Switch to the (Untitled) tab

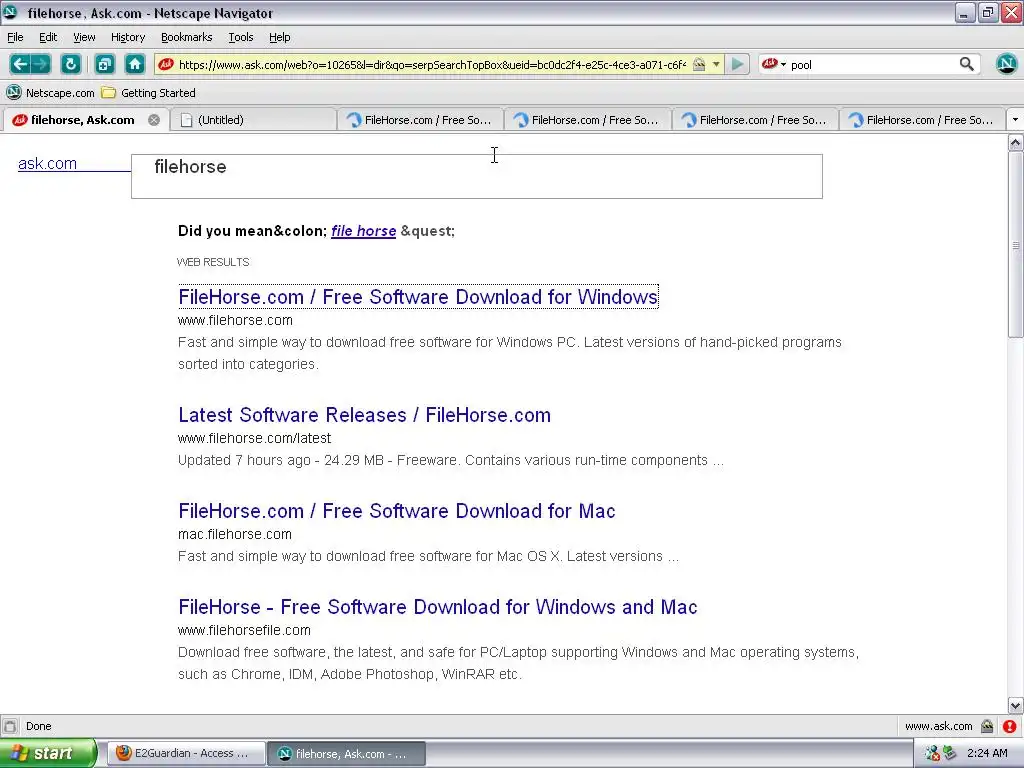click(x=253, y=120)
